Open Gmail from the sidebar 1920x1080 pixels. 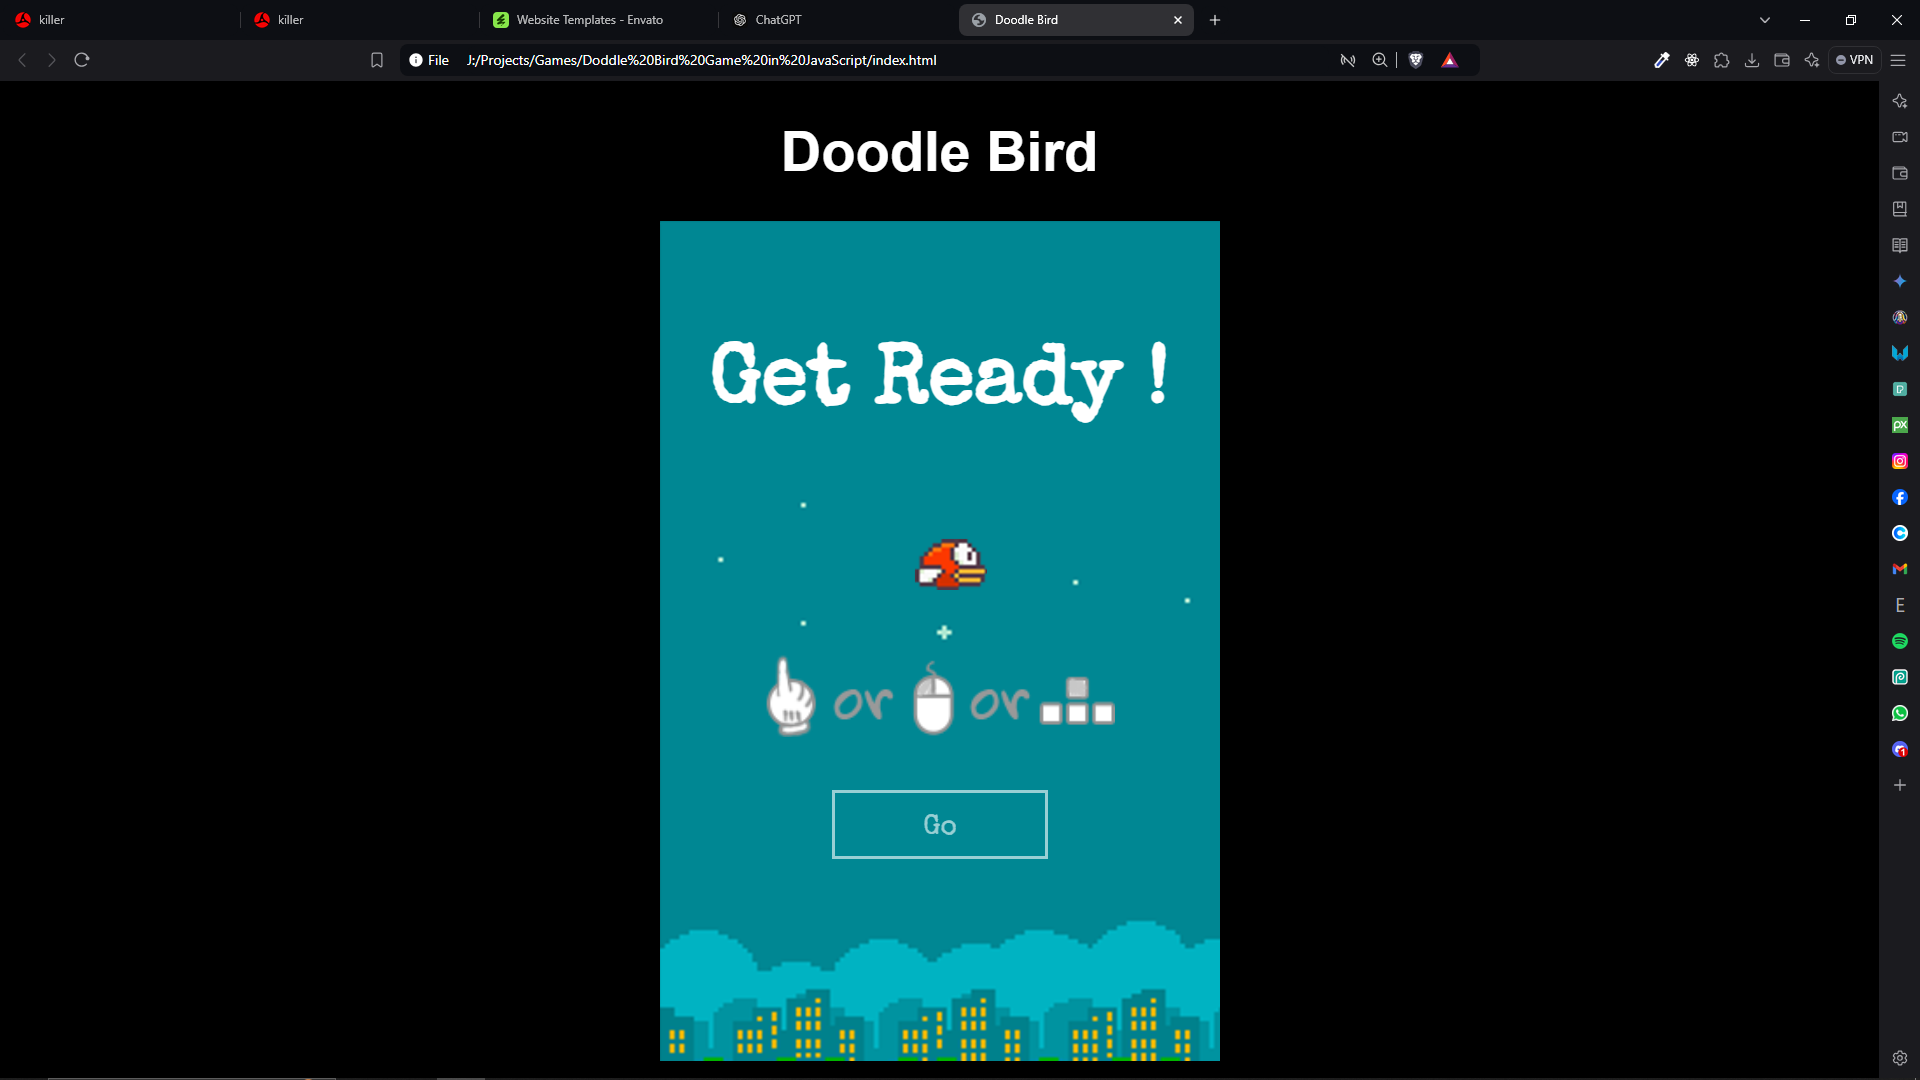[1900, 569]
